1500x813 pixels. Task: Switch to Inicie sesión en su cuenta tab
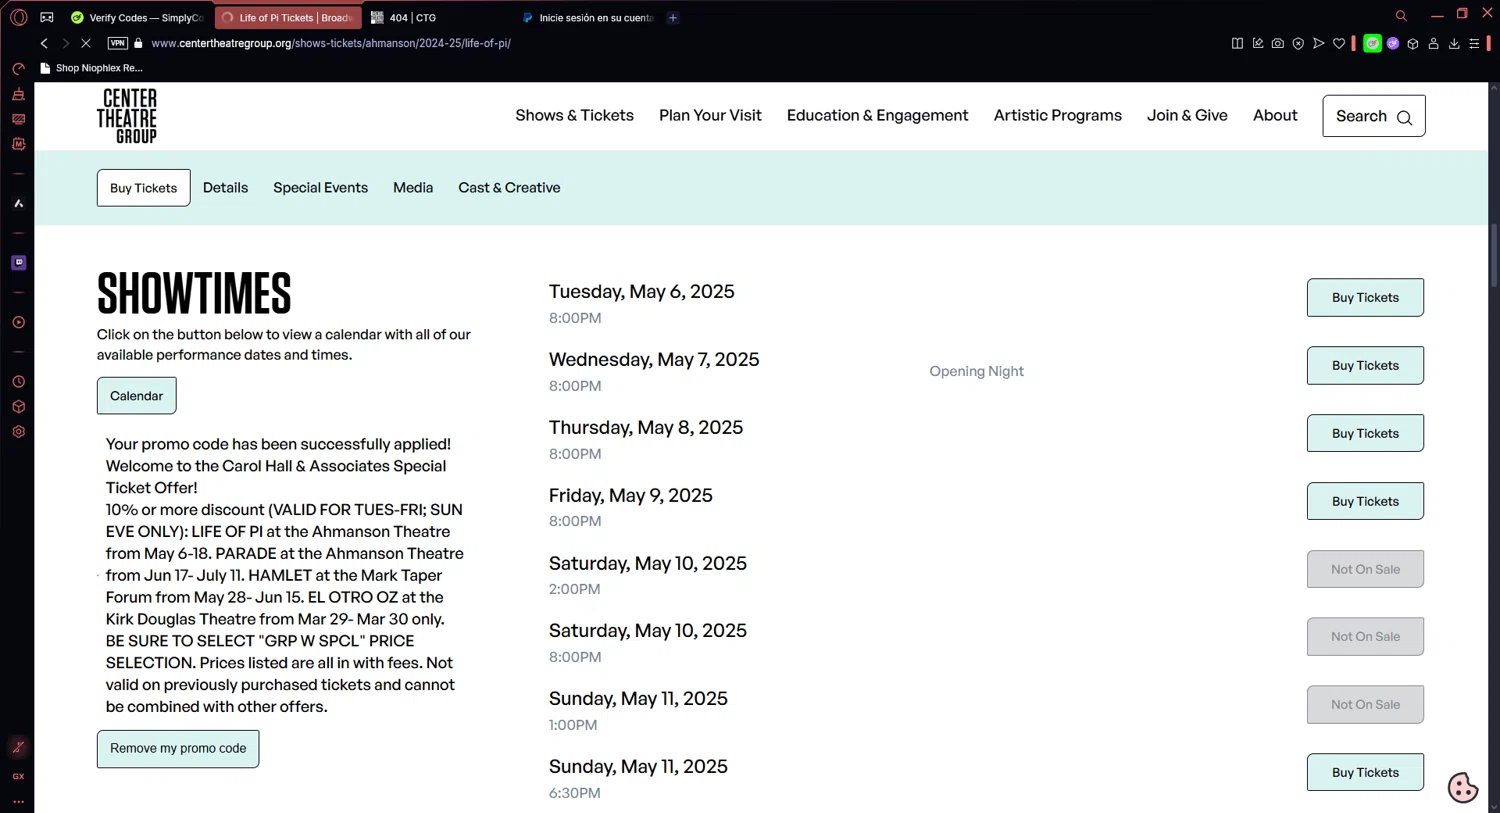coord(587,18)
